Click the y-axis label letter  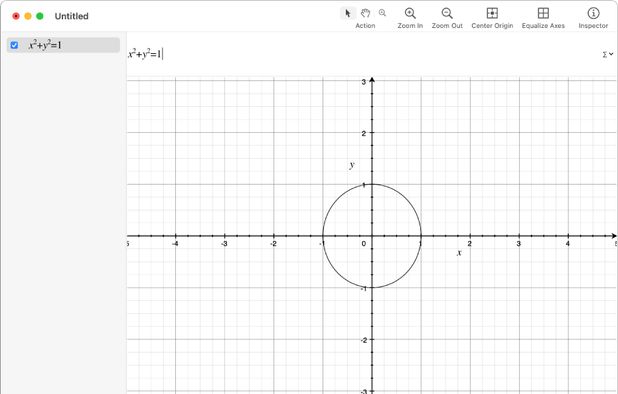(x=352, y=165)
